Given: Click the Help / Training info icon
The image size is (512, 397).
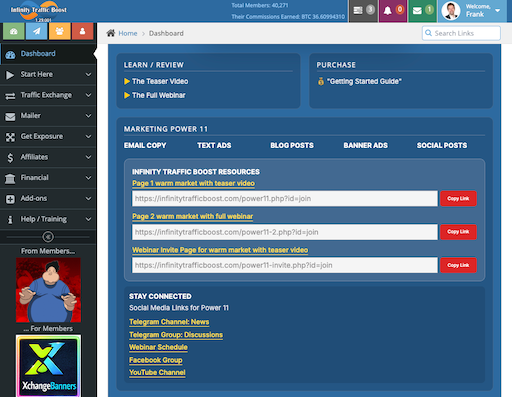Looking at the screenshot, I should point(10,220).
